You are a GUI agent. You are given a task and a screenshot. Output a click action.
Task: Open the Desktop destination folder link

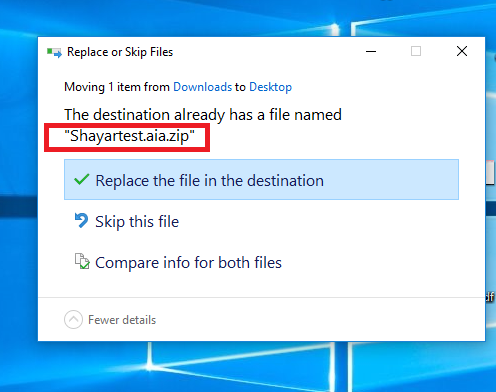tap(270, 87)
